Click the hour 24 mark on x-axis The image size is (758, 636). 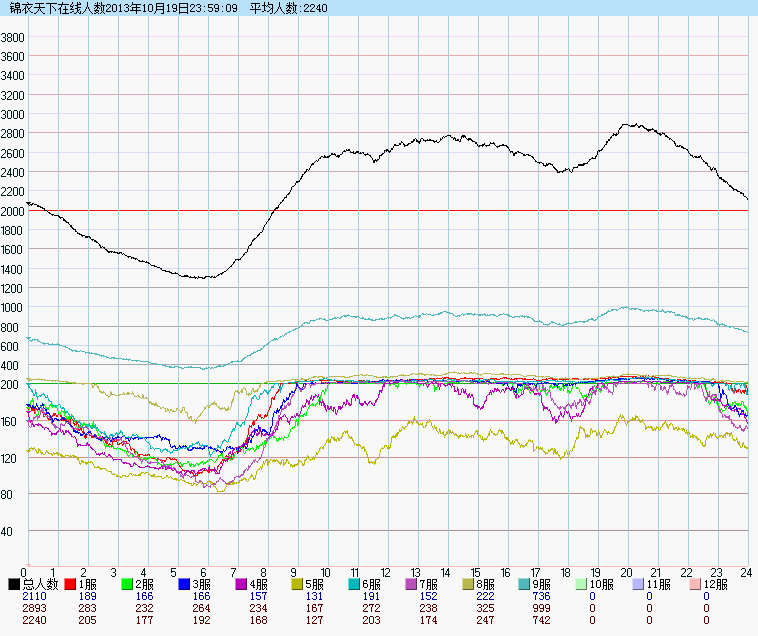[747, 573]
